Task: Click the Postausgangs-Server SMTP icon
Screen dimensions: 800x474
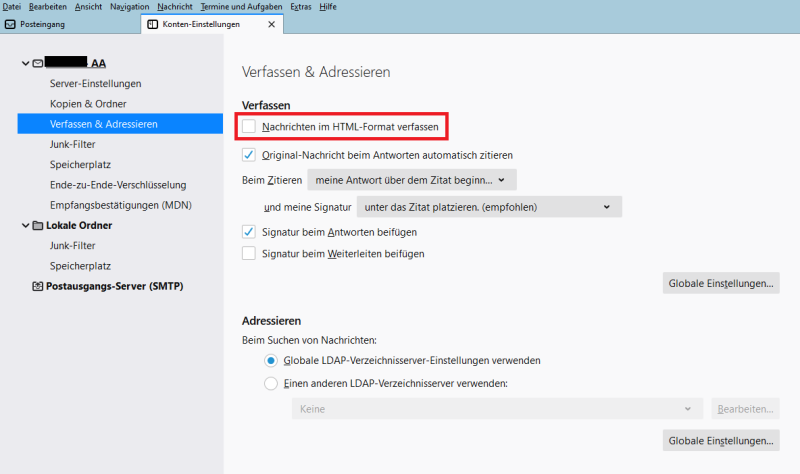Action: pyautogui.click(x=38, y=287)
